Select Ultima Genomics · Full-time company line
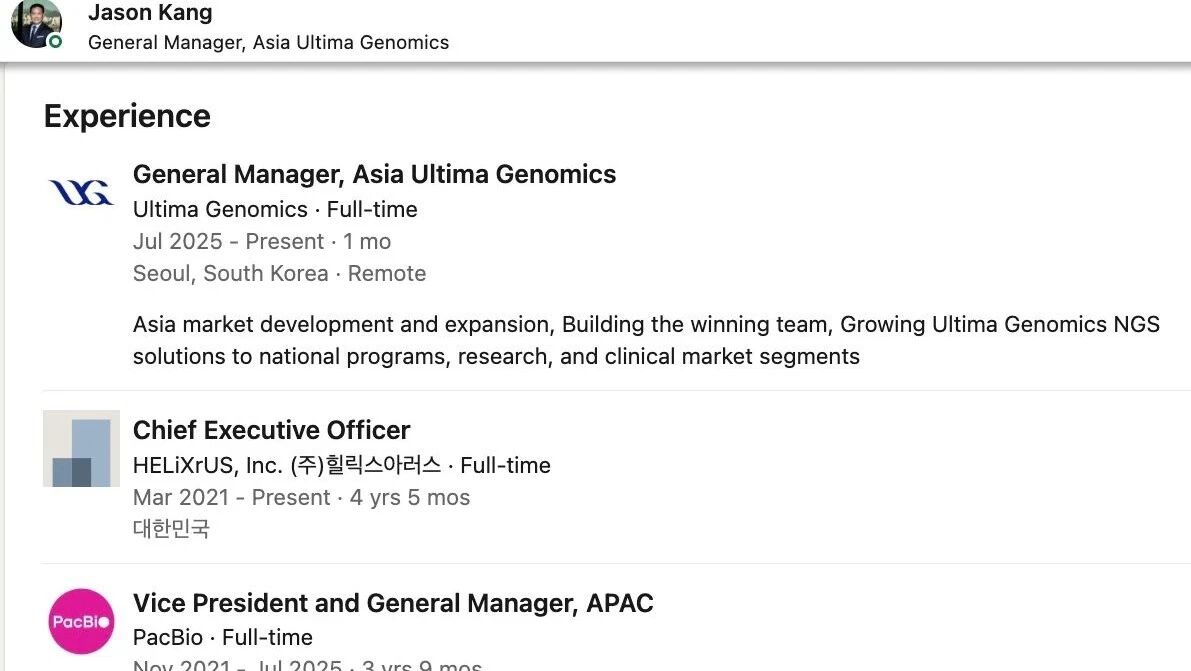 click(x=275, y=209)
